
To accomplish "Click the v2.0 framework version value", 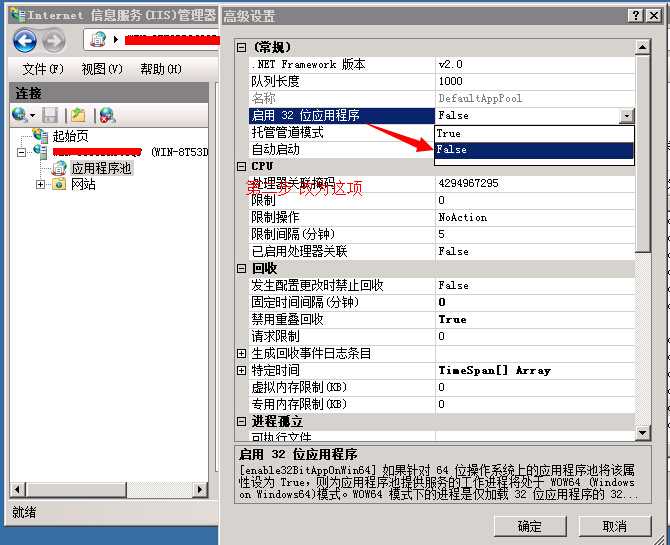I will pyautogui.click(x=450, y=65).
